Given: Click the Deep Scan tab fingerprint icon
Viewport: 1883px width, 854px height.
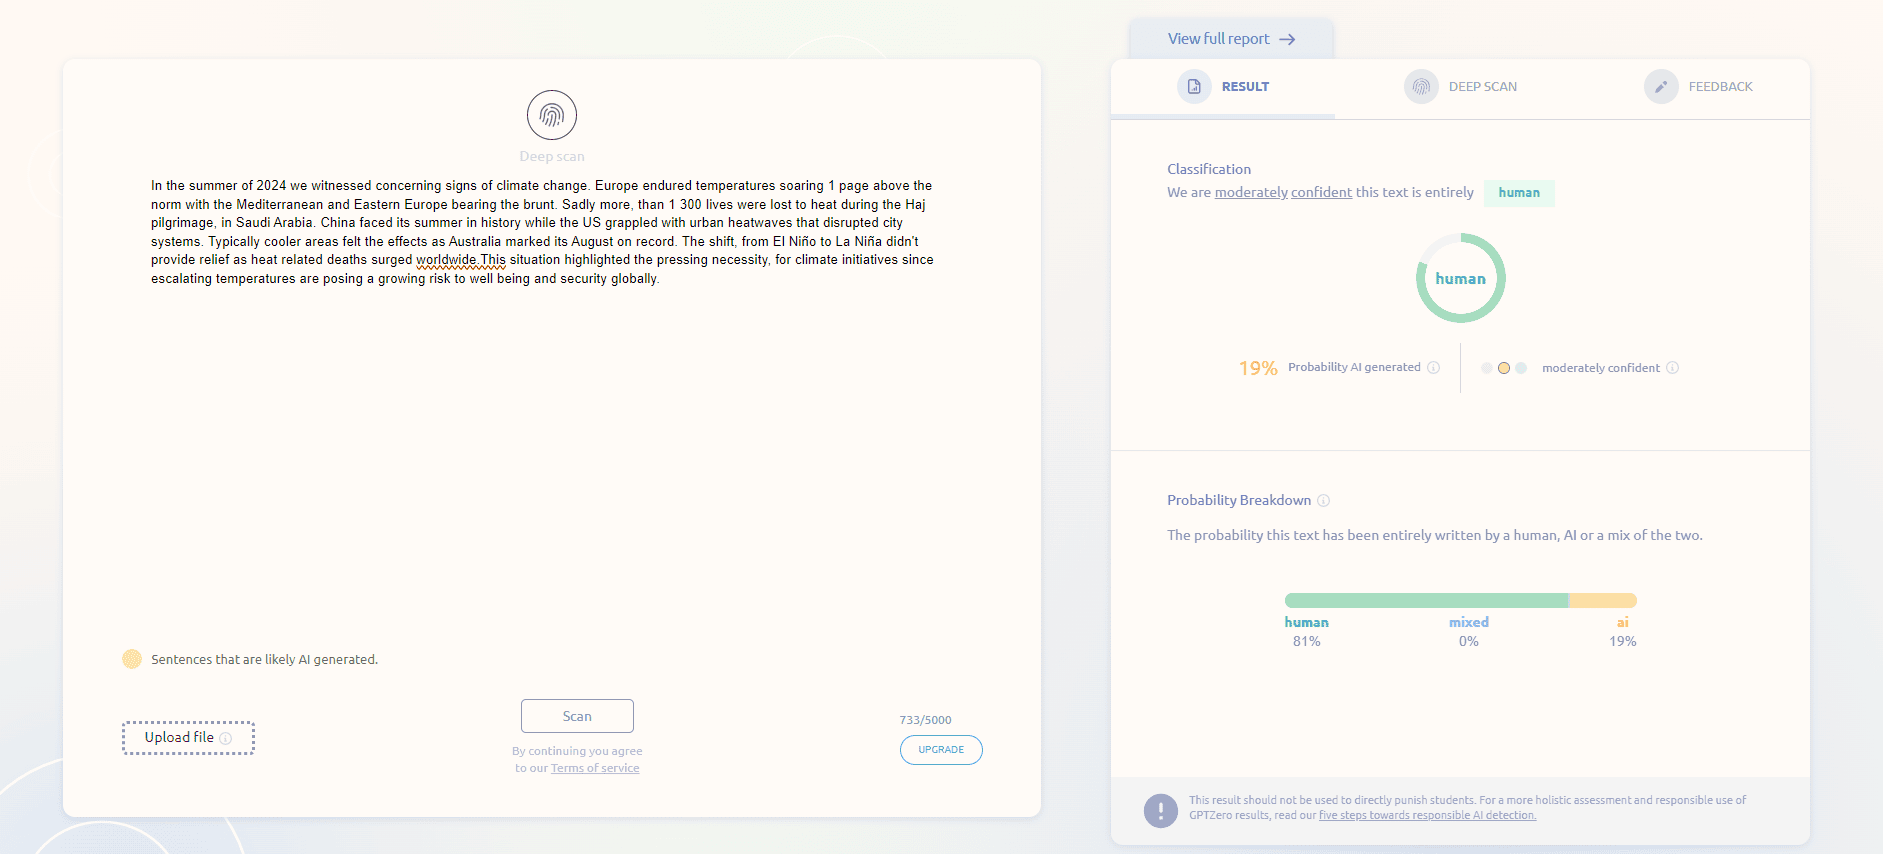Looking at the screenshot, I should click(x=1420, y=87).
